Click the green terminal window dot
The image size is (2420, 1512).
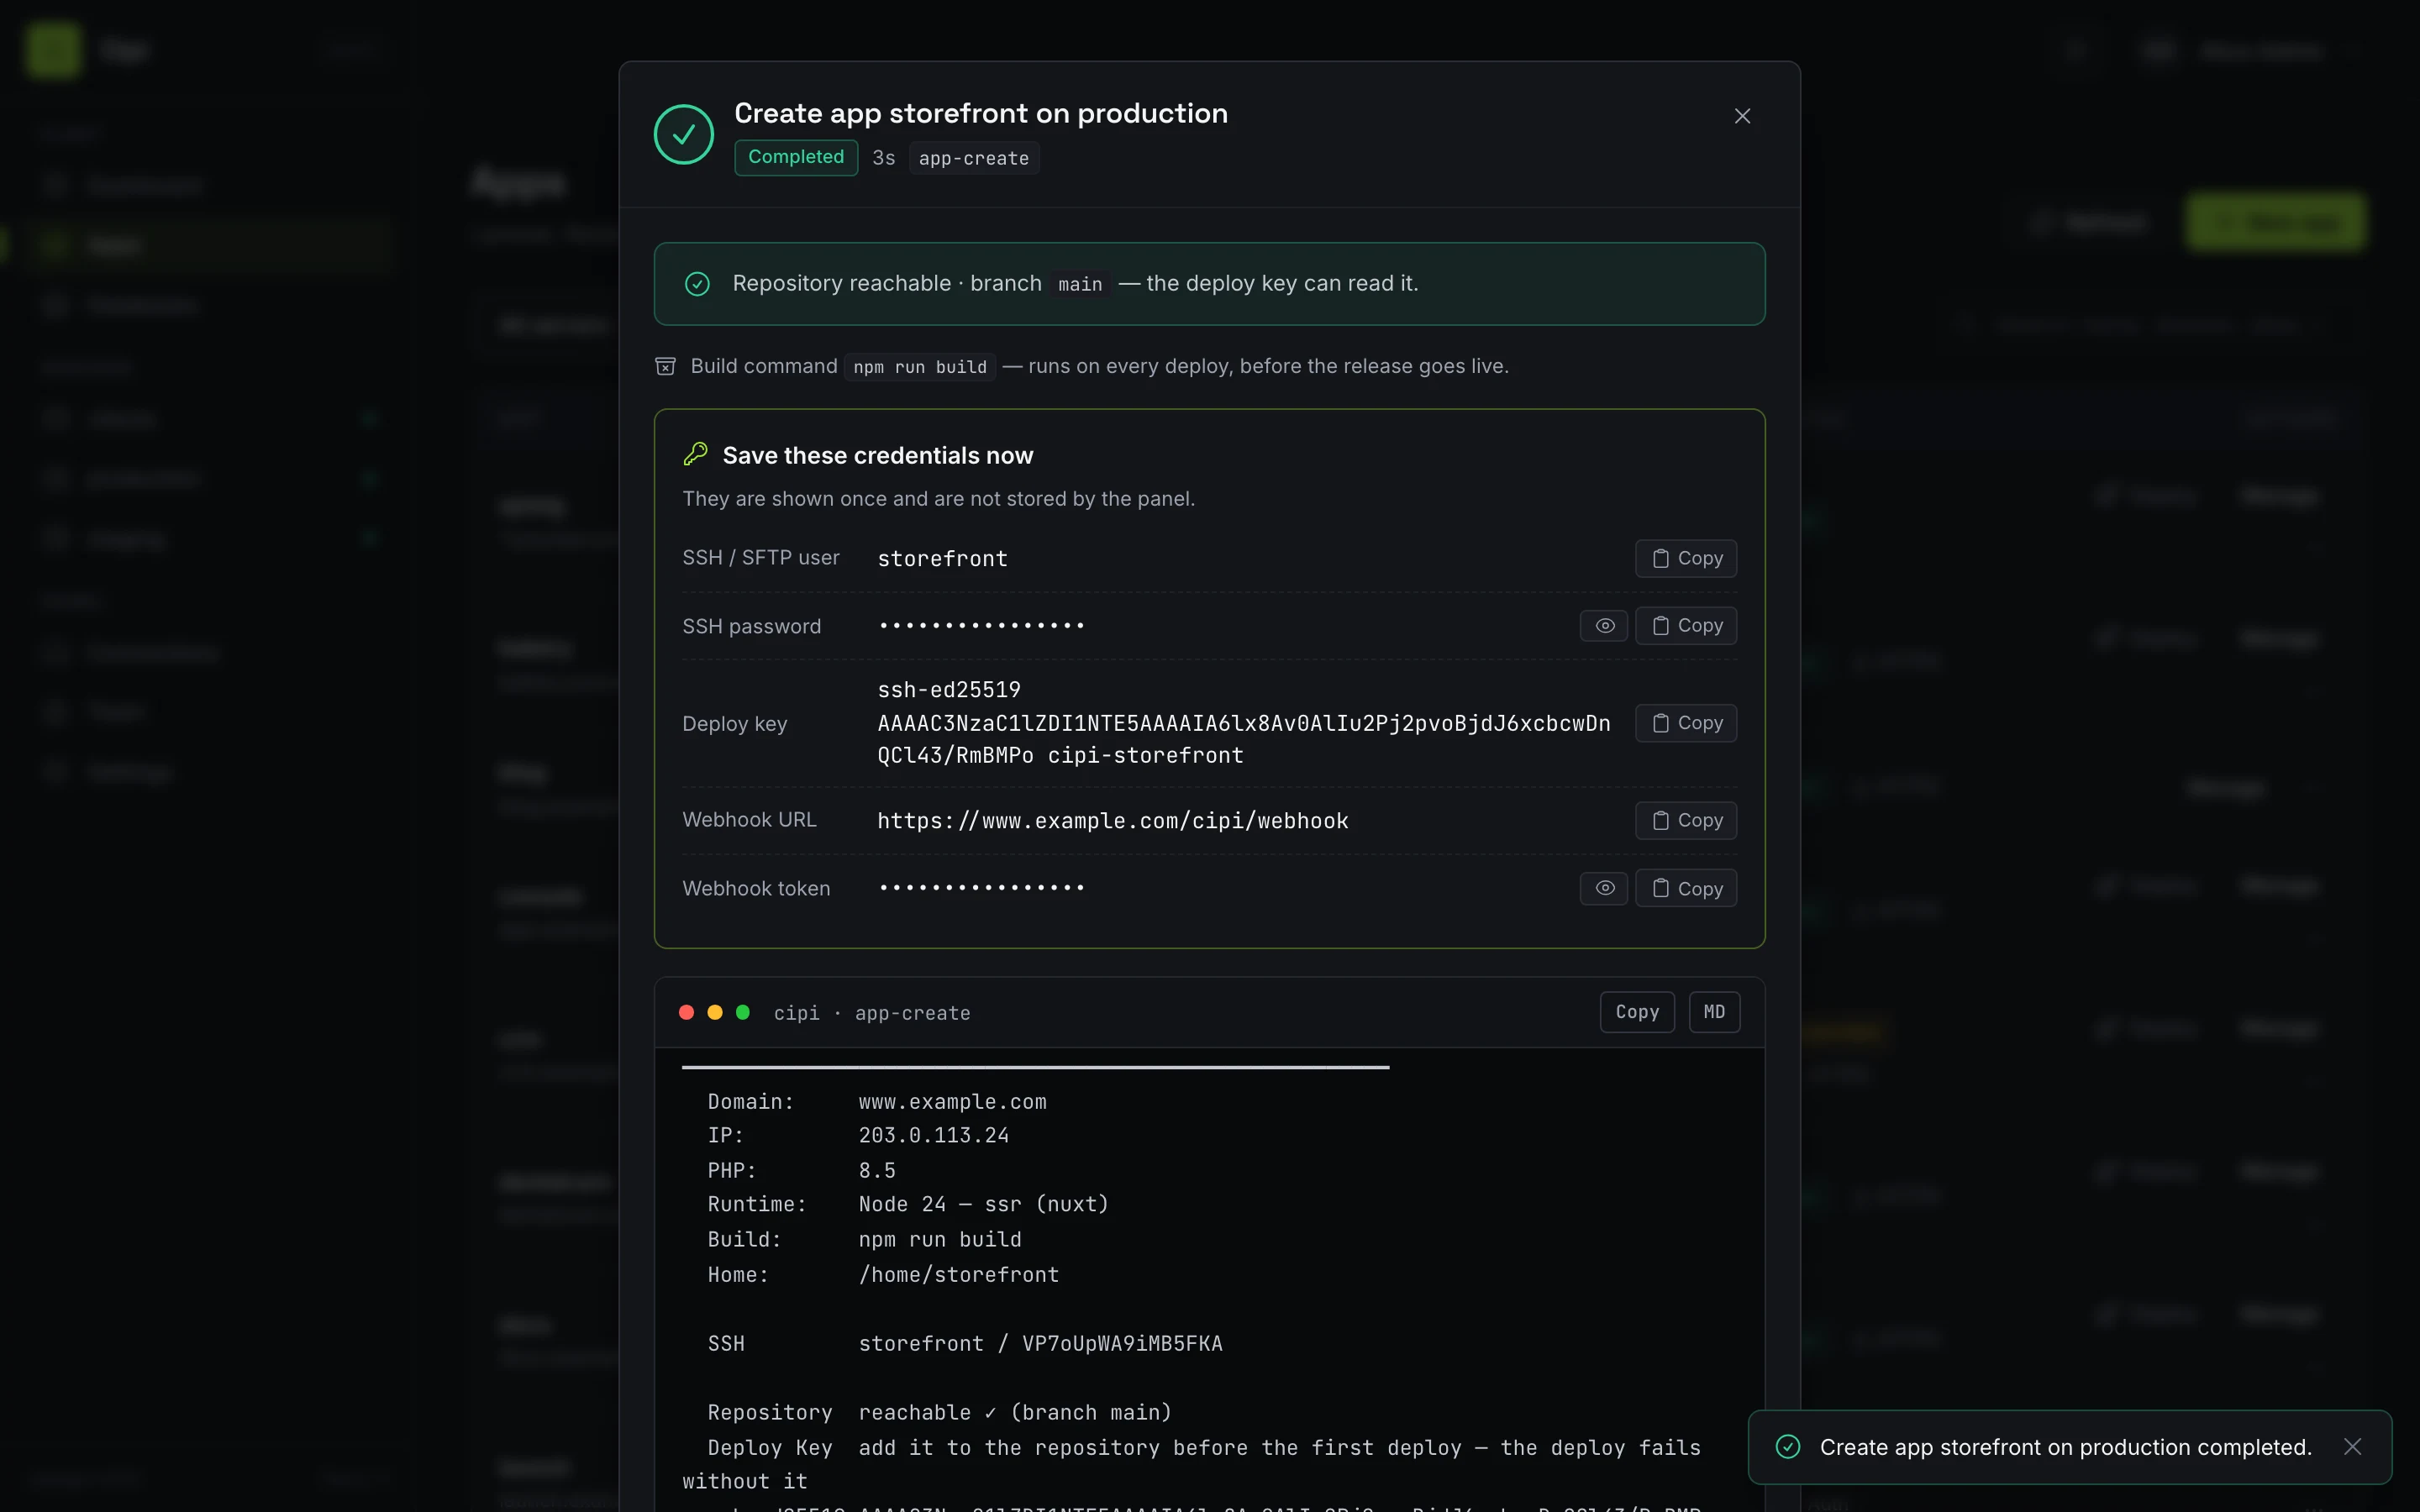point(743,1012)
